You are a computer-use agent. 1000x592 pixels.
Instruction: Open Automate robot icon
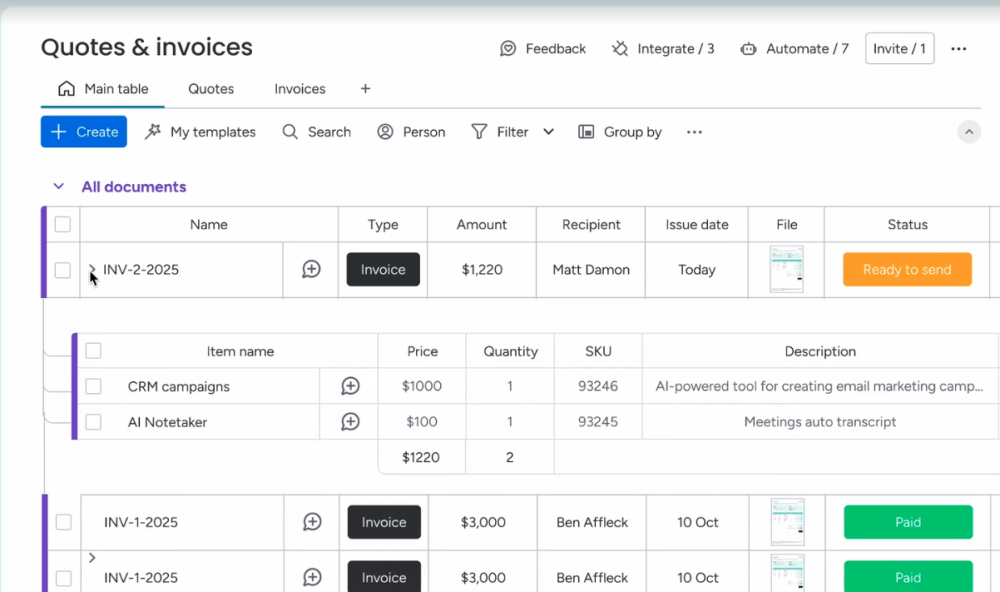point(748,49)
